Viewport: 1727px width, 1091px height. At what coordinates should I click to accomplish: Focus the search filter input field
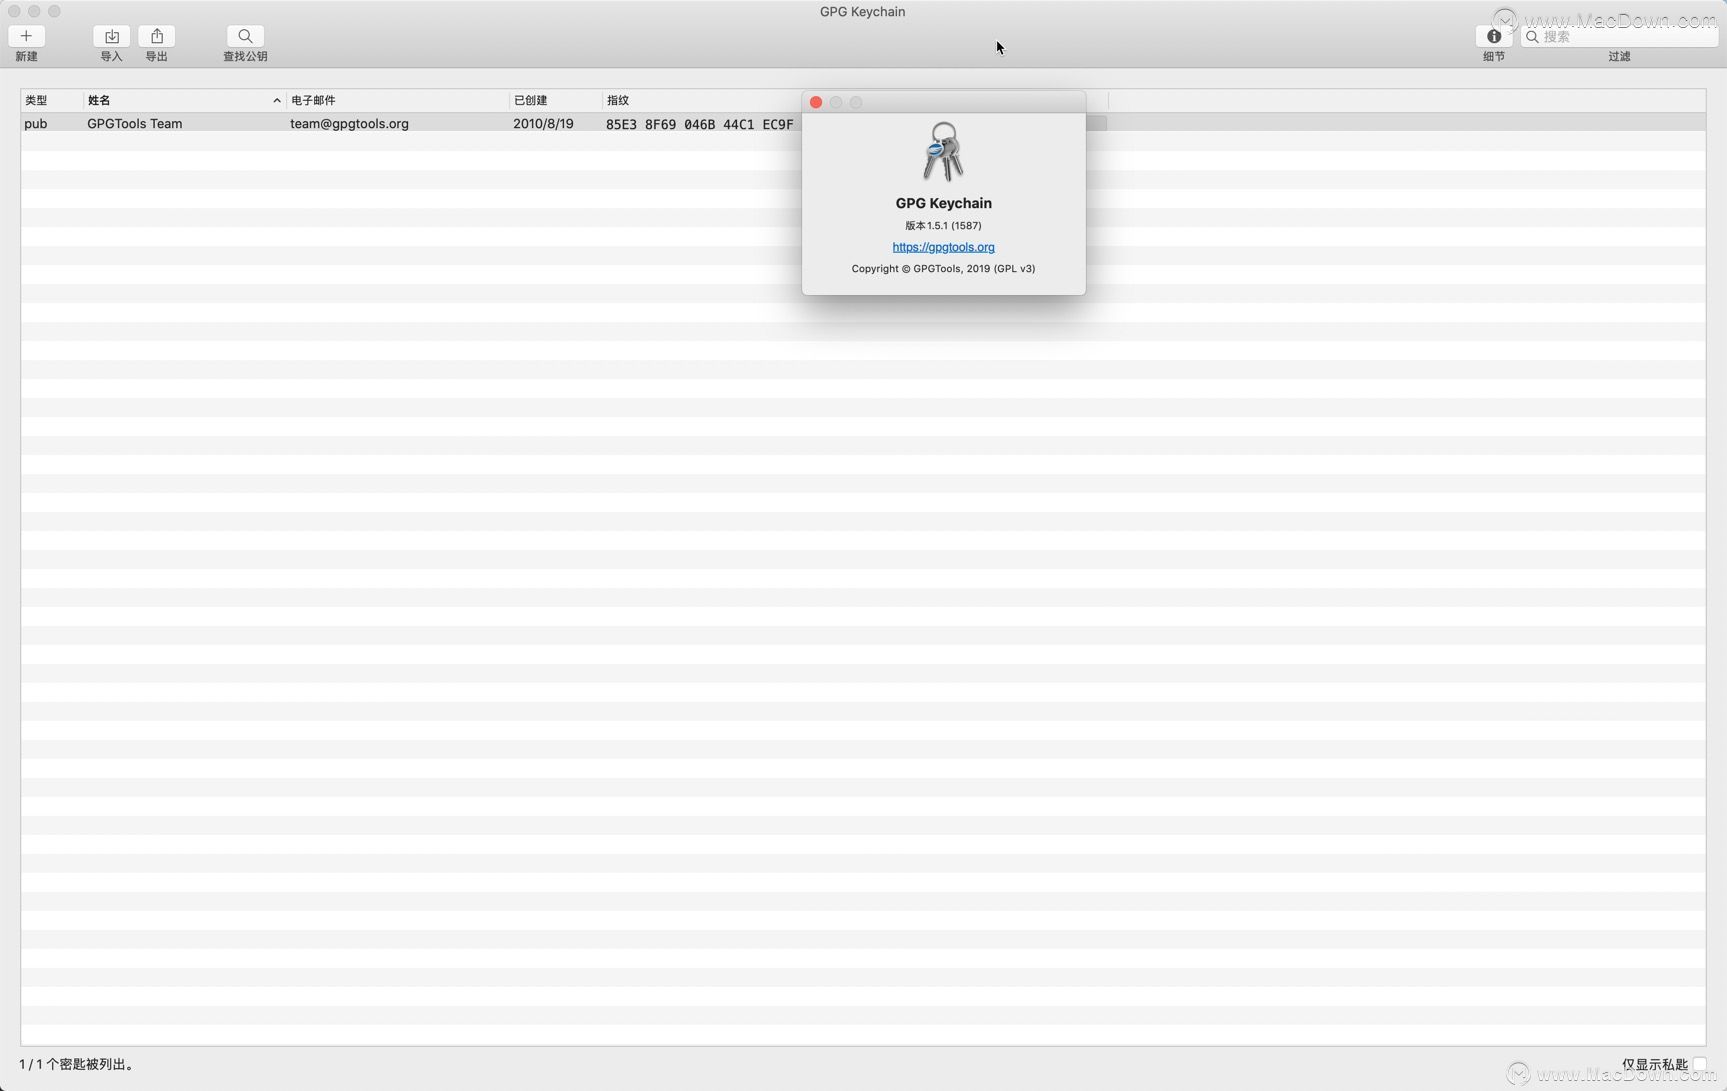(1619, 37)
